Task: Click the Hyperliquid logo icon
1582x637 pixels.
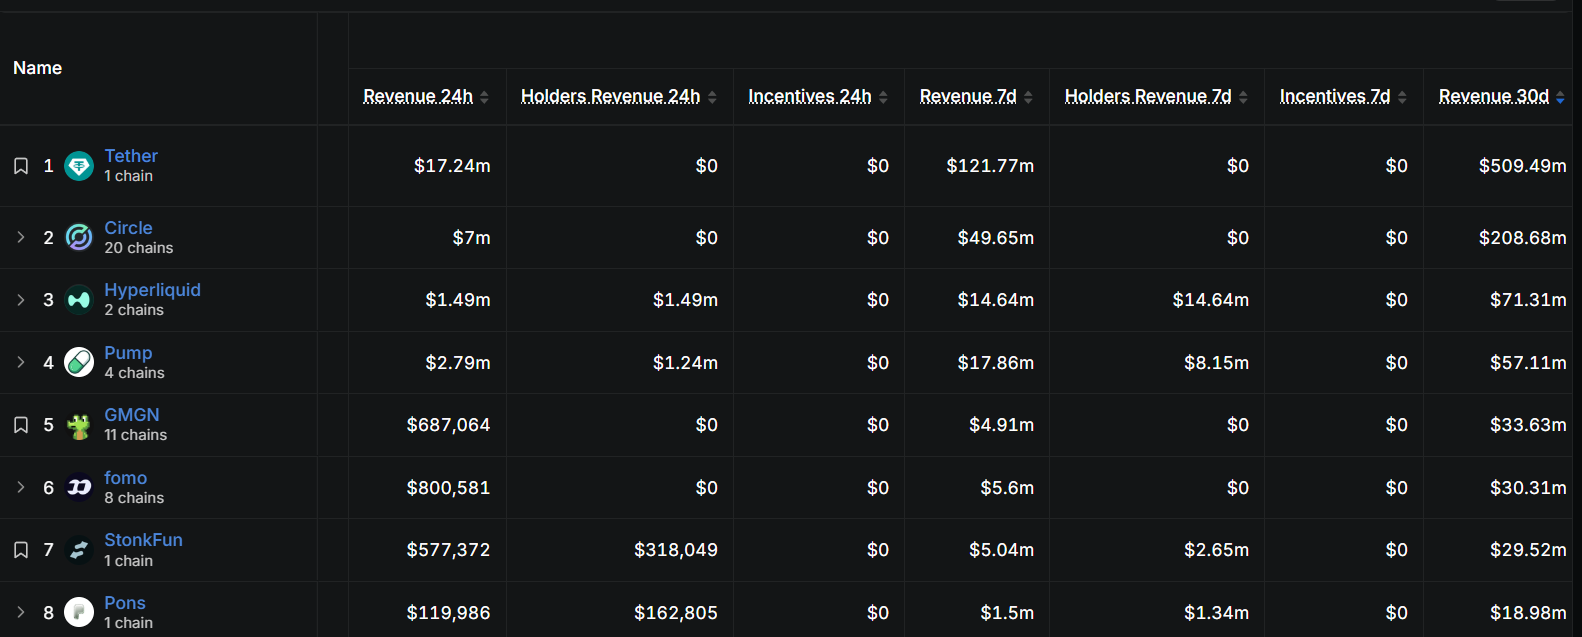Action: click(x=79, y=300)
